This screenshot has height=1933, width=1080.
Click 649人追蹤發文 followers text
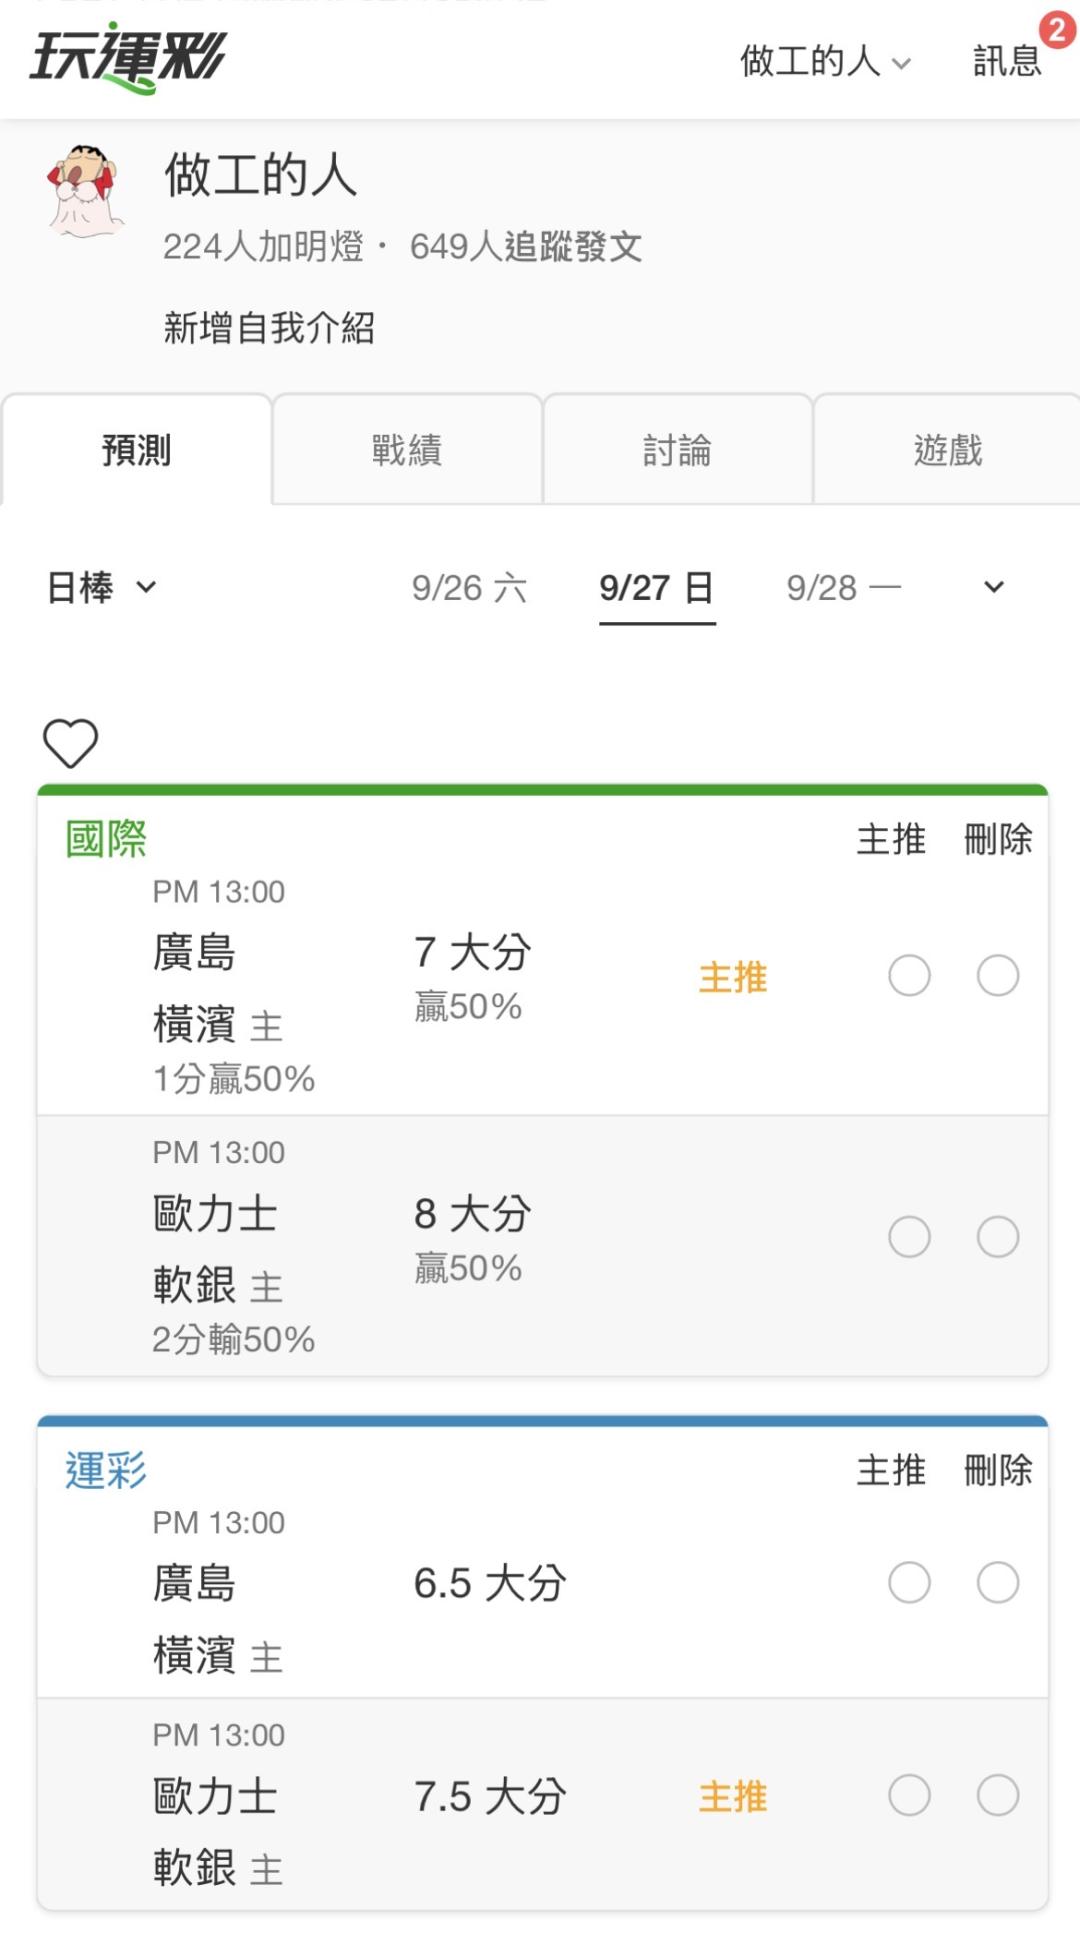(x=526, y=246)
